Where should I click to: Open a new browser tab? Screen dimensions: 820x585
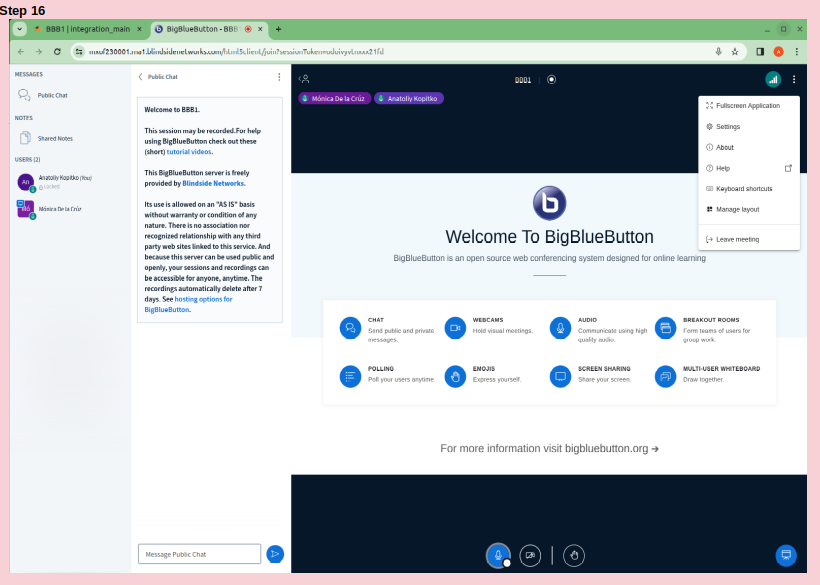tap(278, 29)
